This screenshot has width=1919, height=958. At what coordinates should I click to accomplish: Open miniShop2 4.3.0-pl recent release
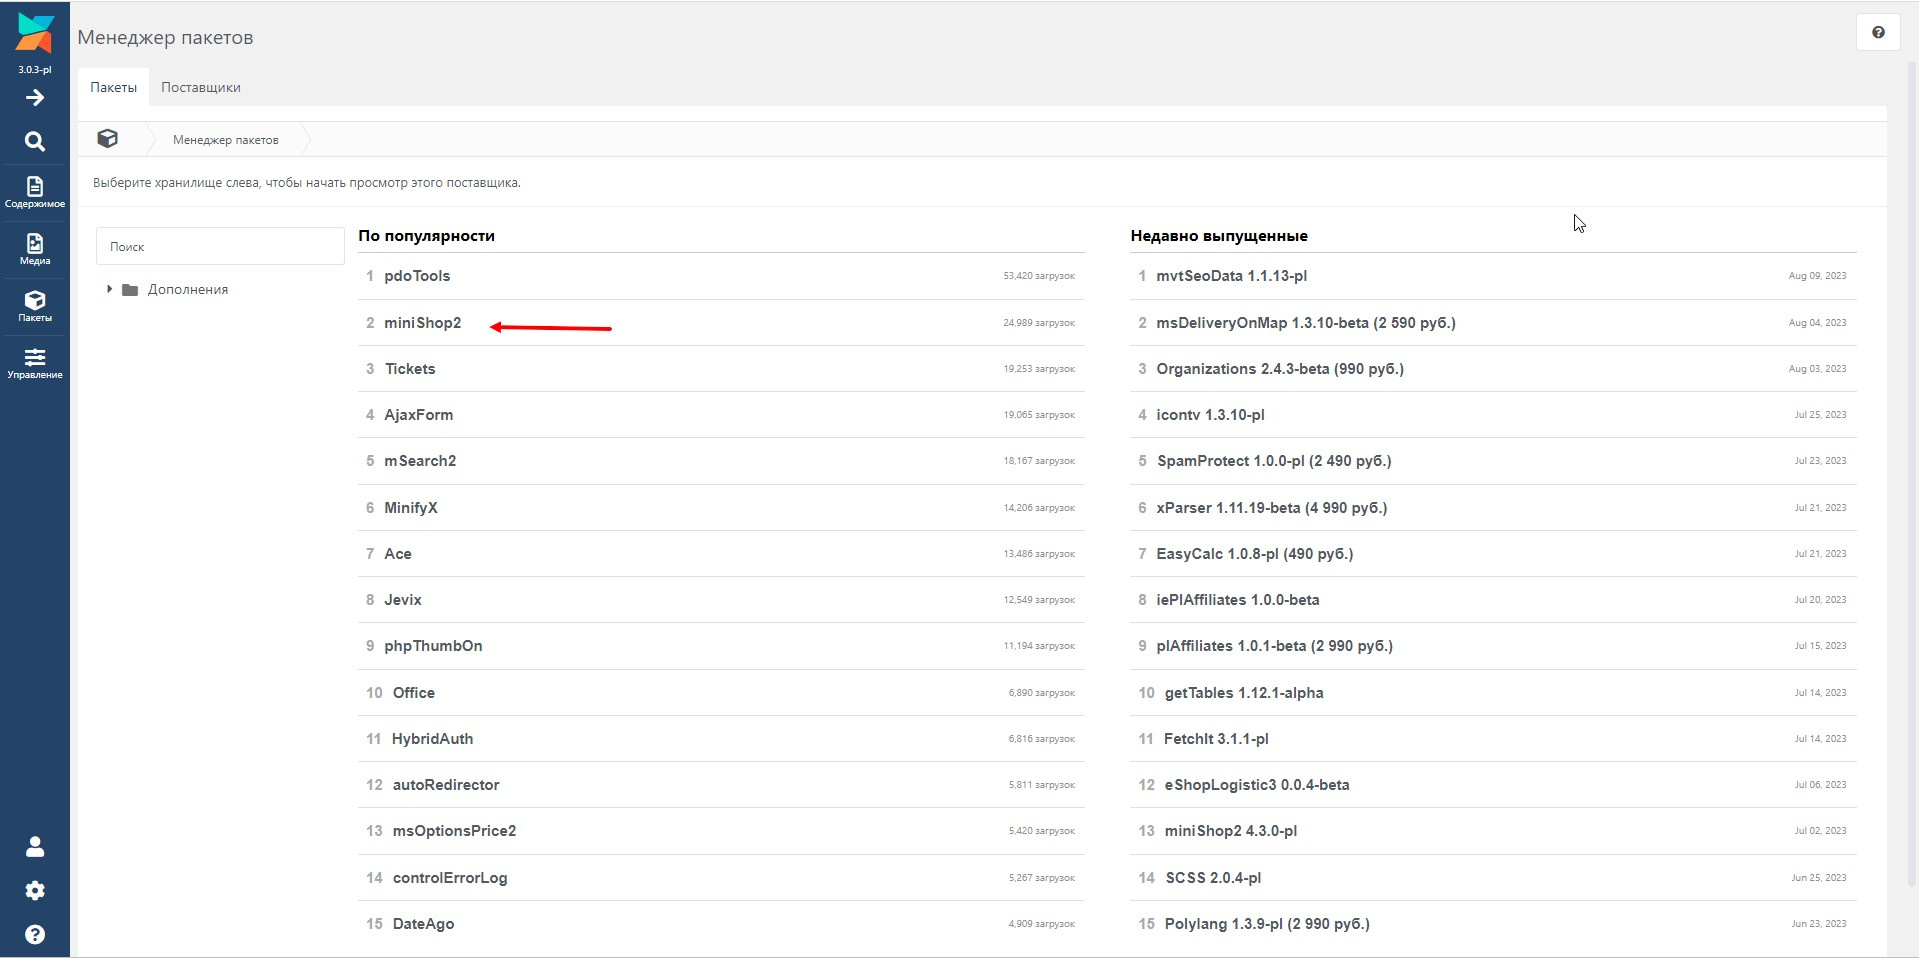click(1231, 831)
